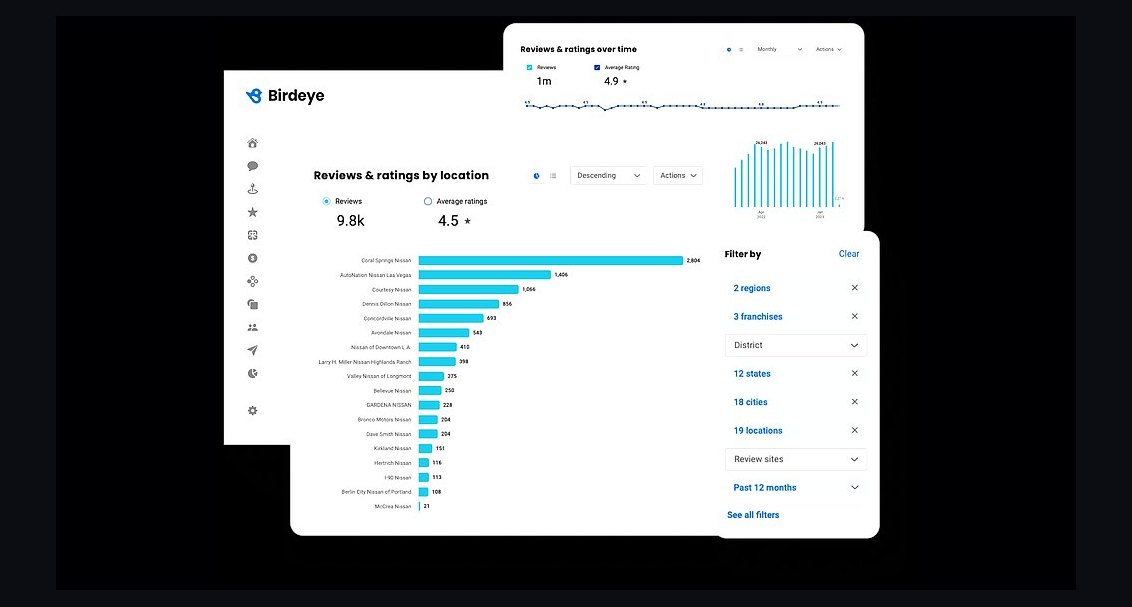Click the Coral Springs Nissan bar
1132x607 pixels.
coord(550,261)
